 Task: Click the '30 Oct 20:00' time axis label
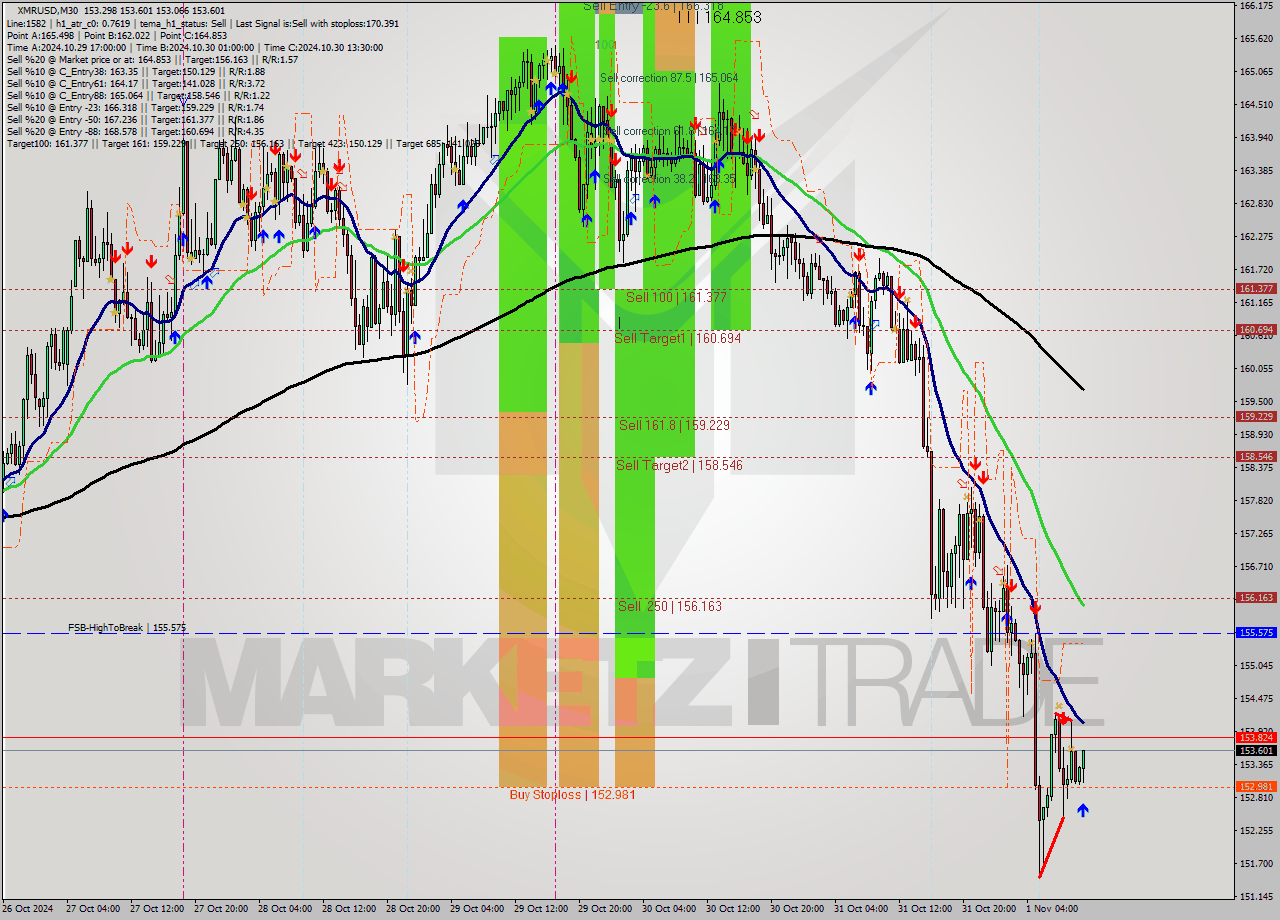pos(797,909)
